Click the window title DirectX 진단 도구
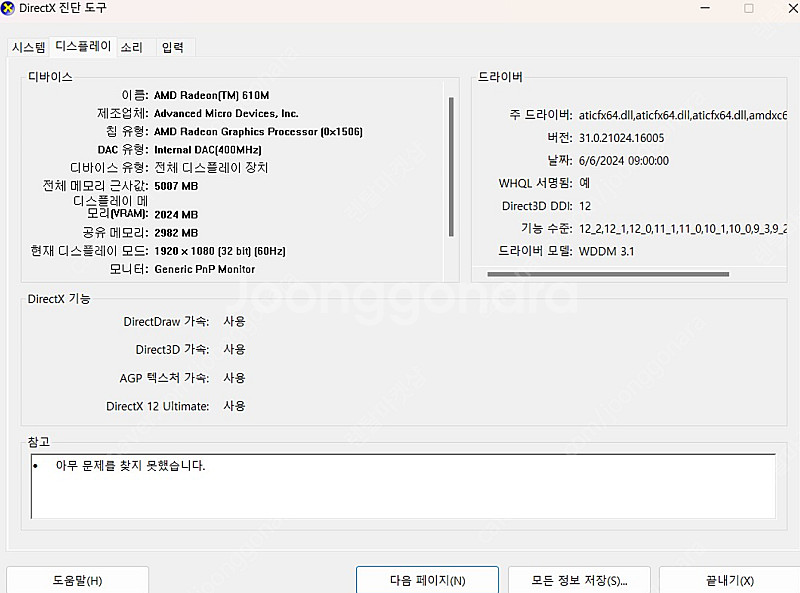 click(x=62, y=8)
